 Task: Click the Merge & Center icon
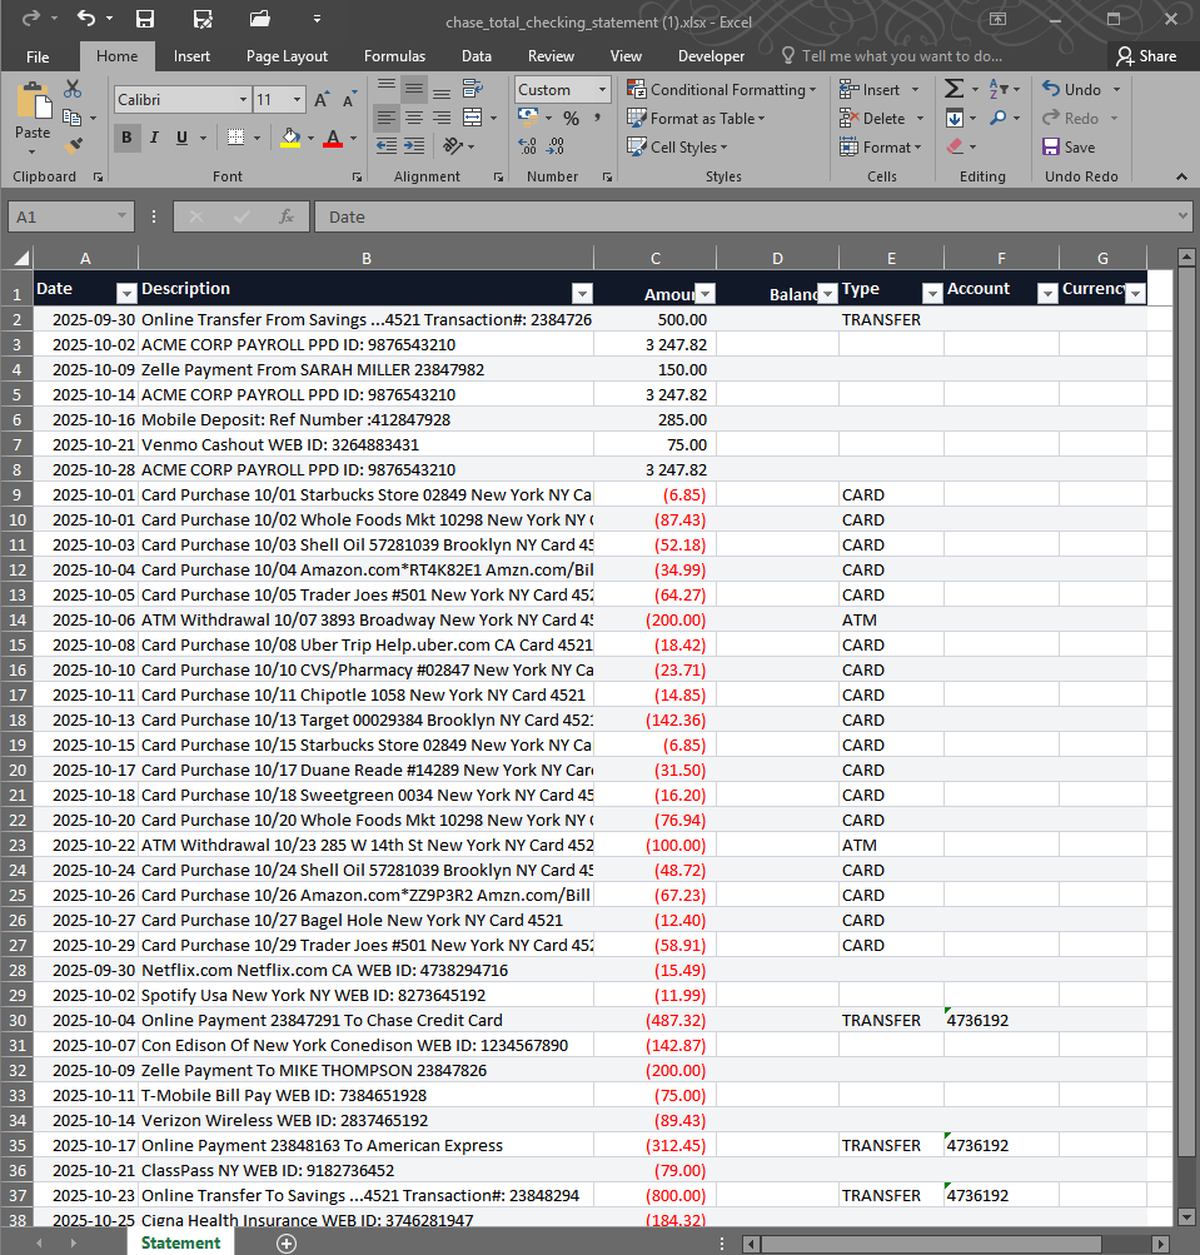472,118
